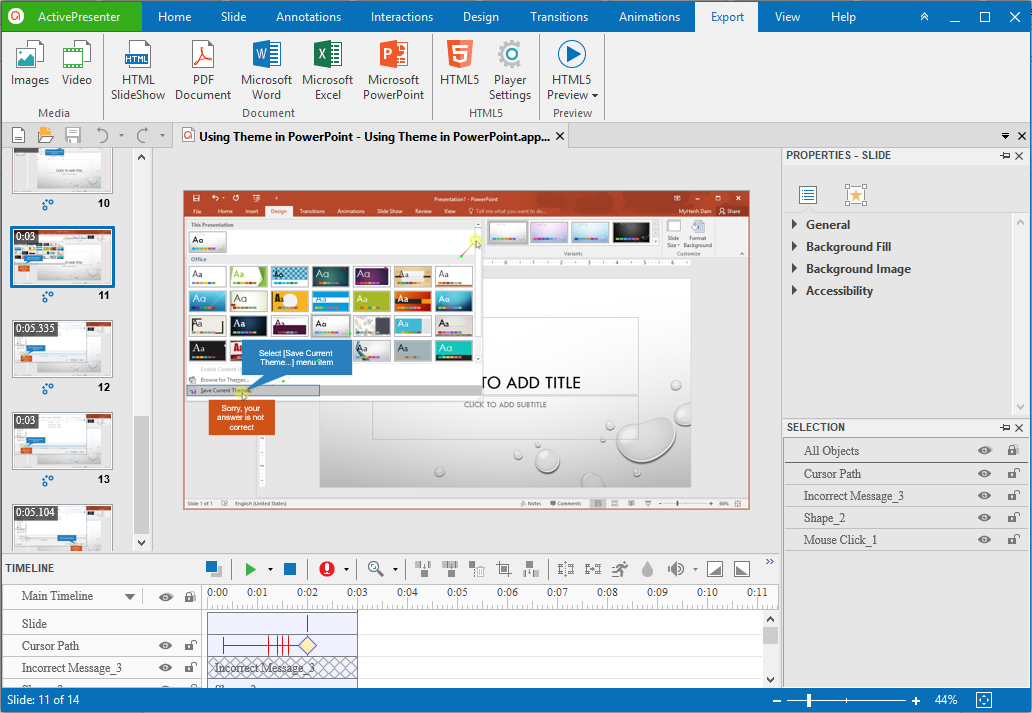Export project as Images
This screenshot has height=713, width=1032.
click(30, 63)
